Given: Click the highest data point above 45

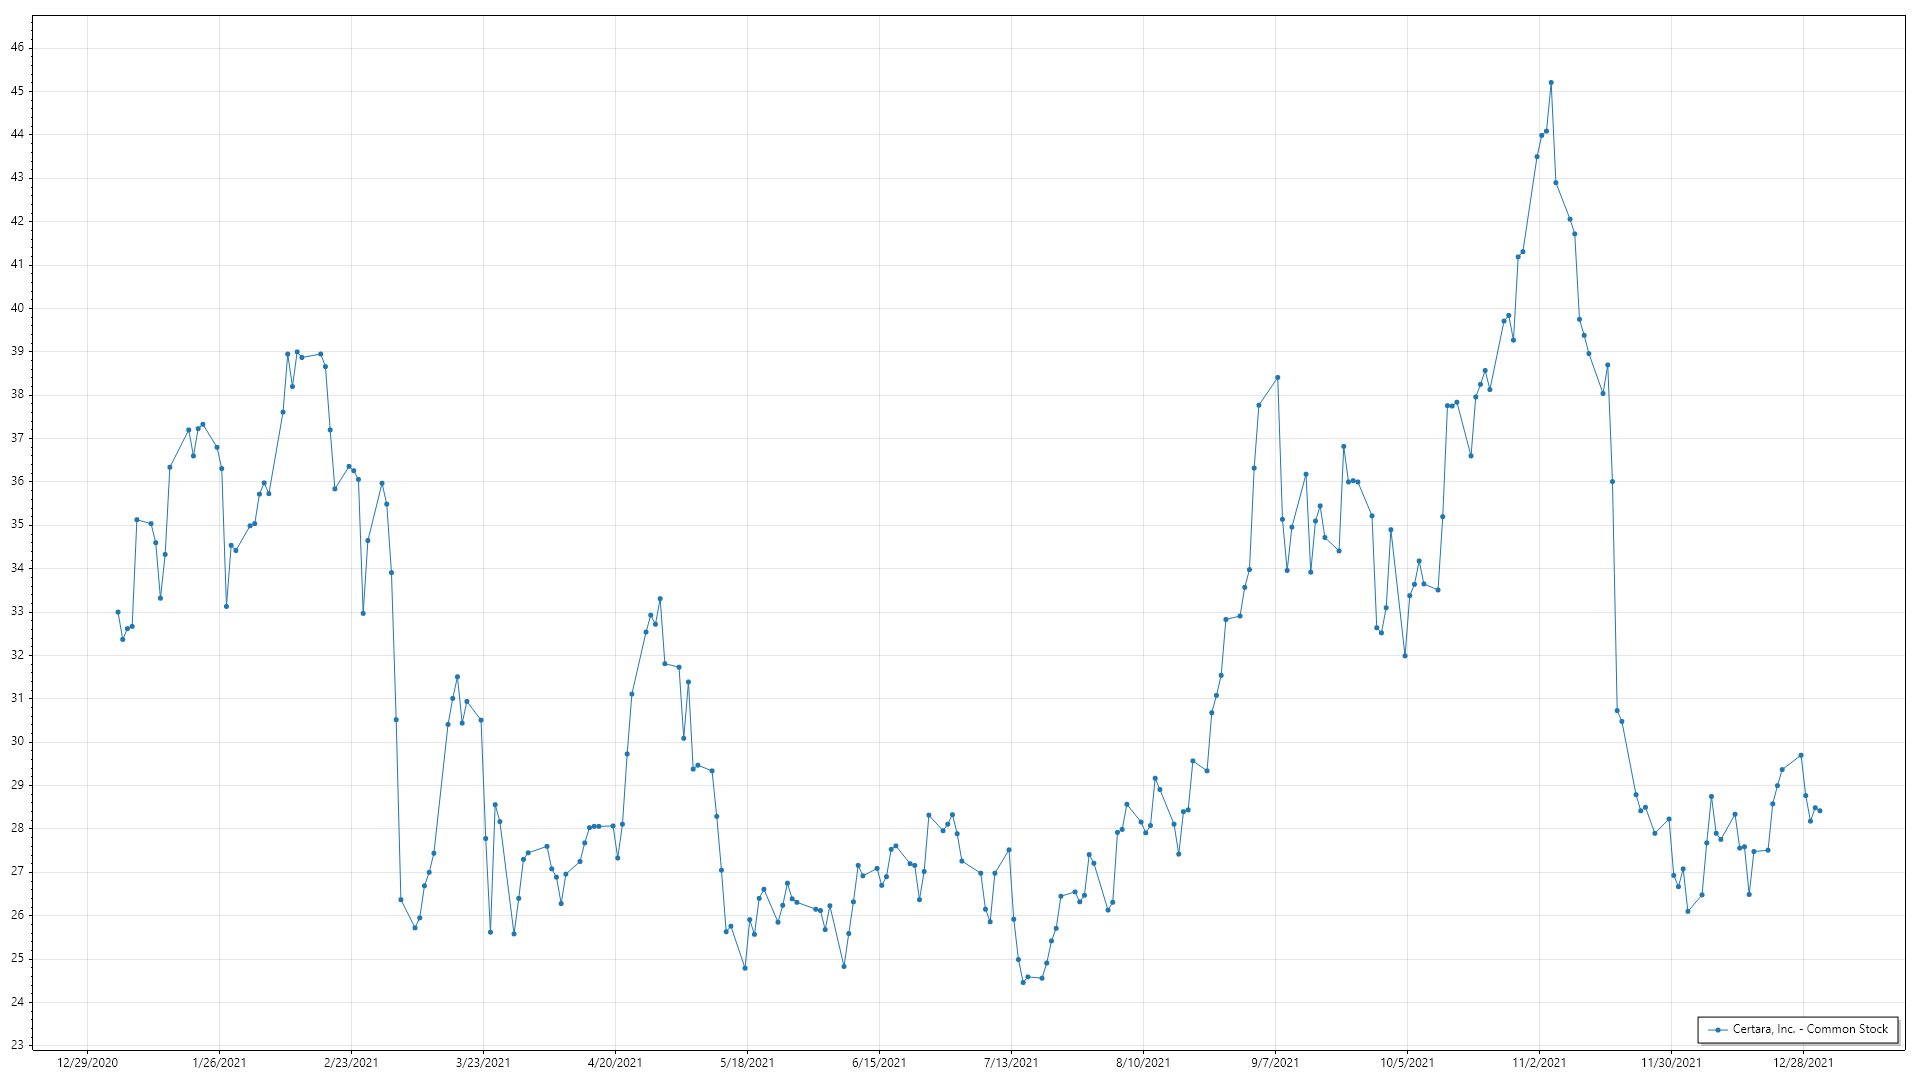Looking at the screenshot, I should pos(1551,83).
